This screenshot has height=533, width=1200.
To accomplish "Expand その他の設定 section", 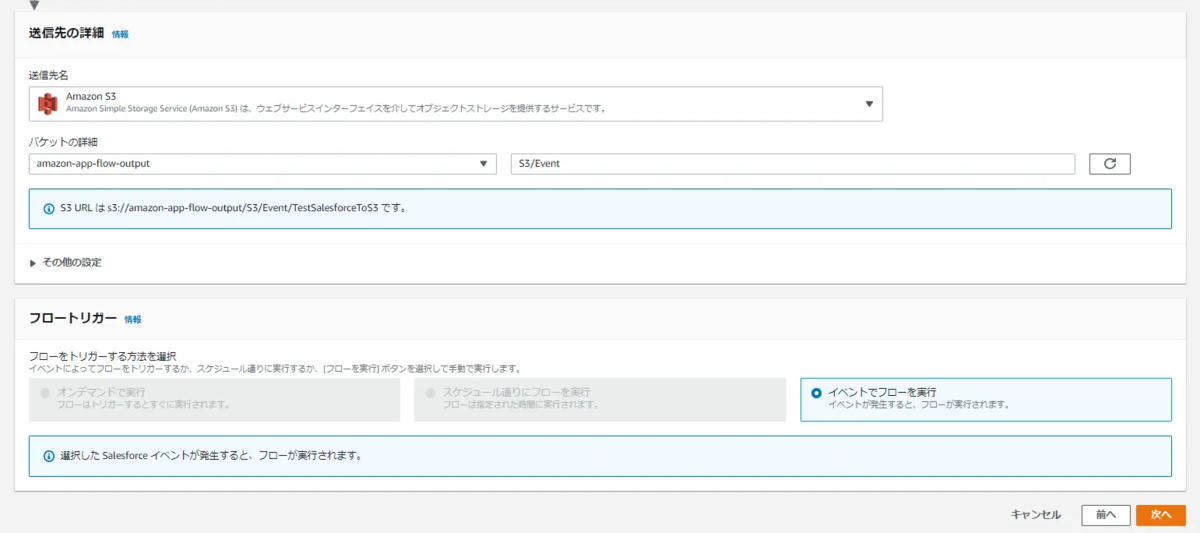I will (x=66, y=263).
